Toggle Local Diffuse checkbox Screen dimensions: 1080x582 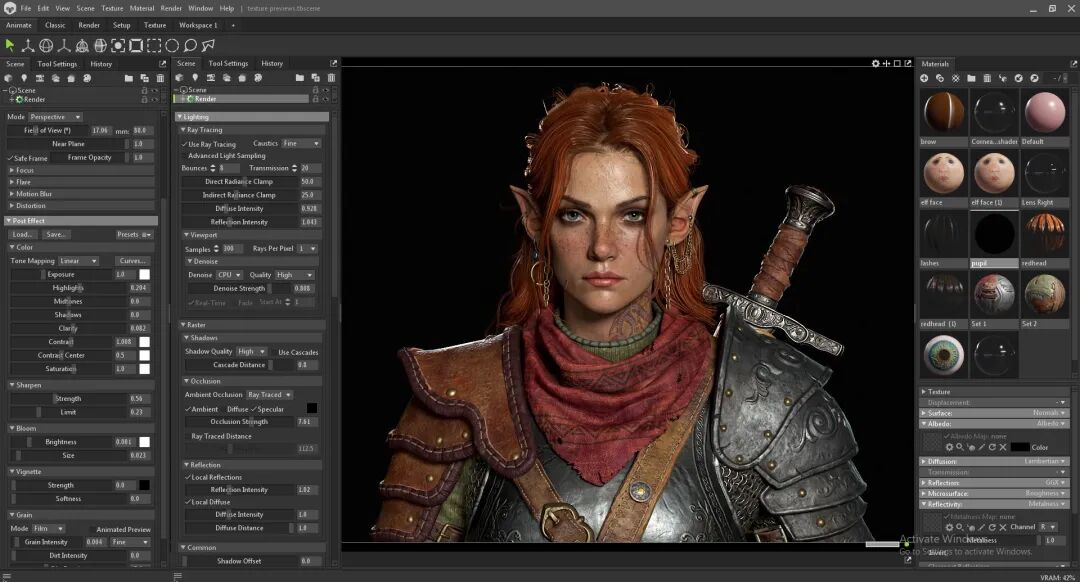[188, 502]
